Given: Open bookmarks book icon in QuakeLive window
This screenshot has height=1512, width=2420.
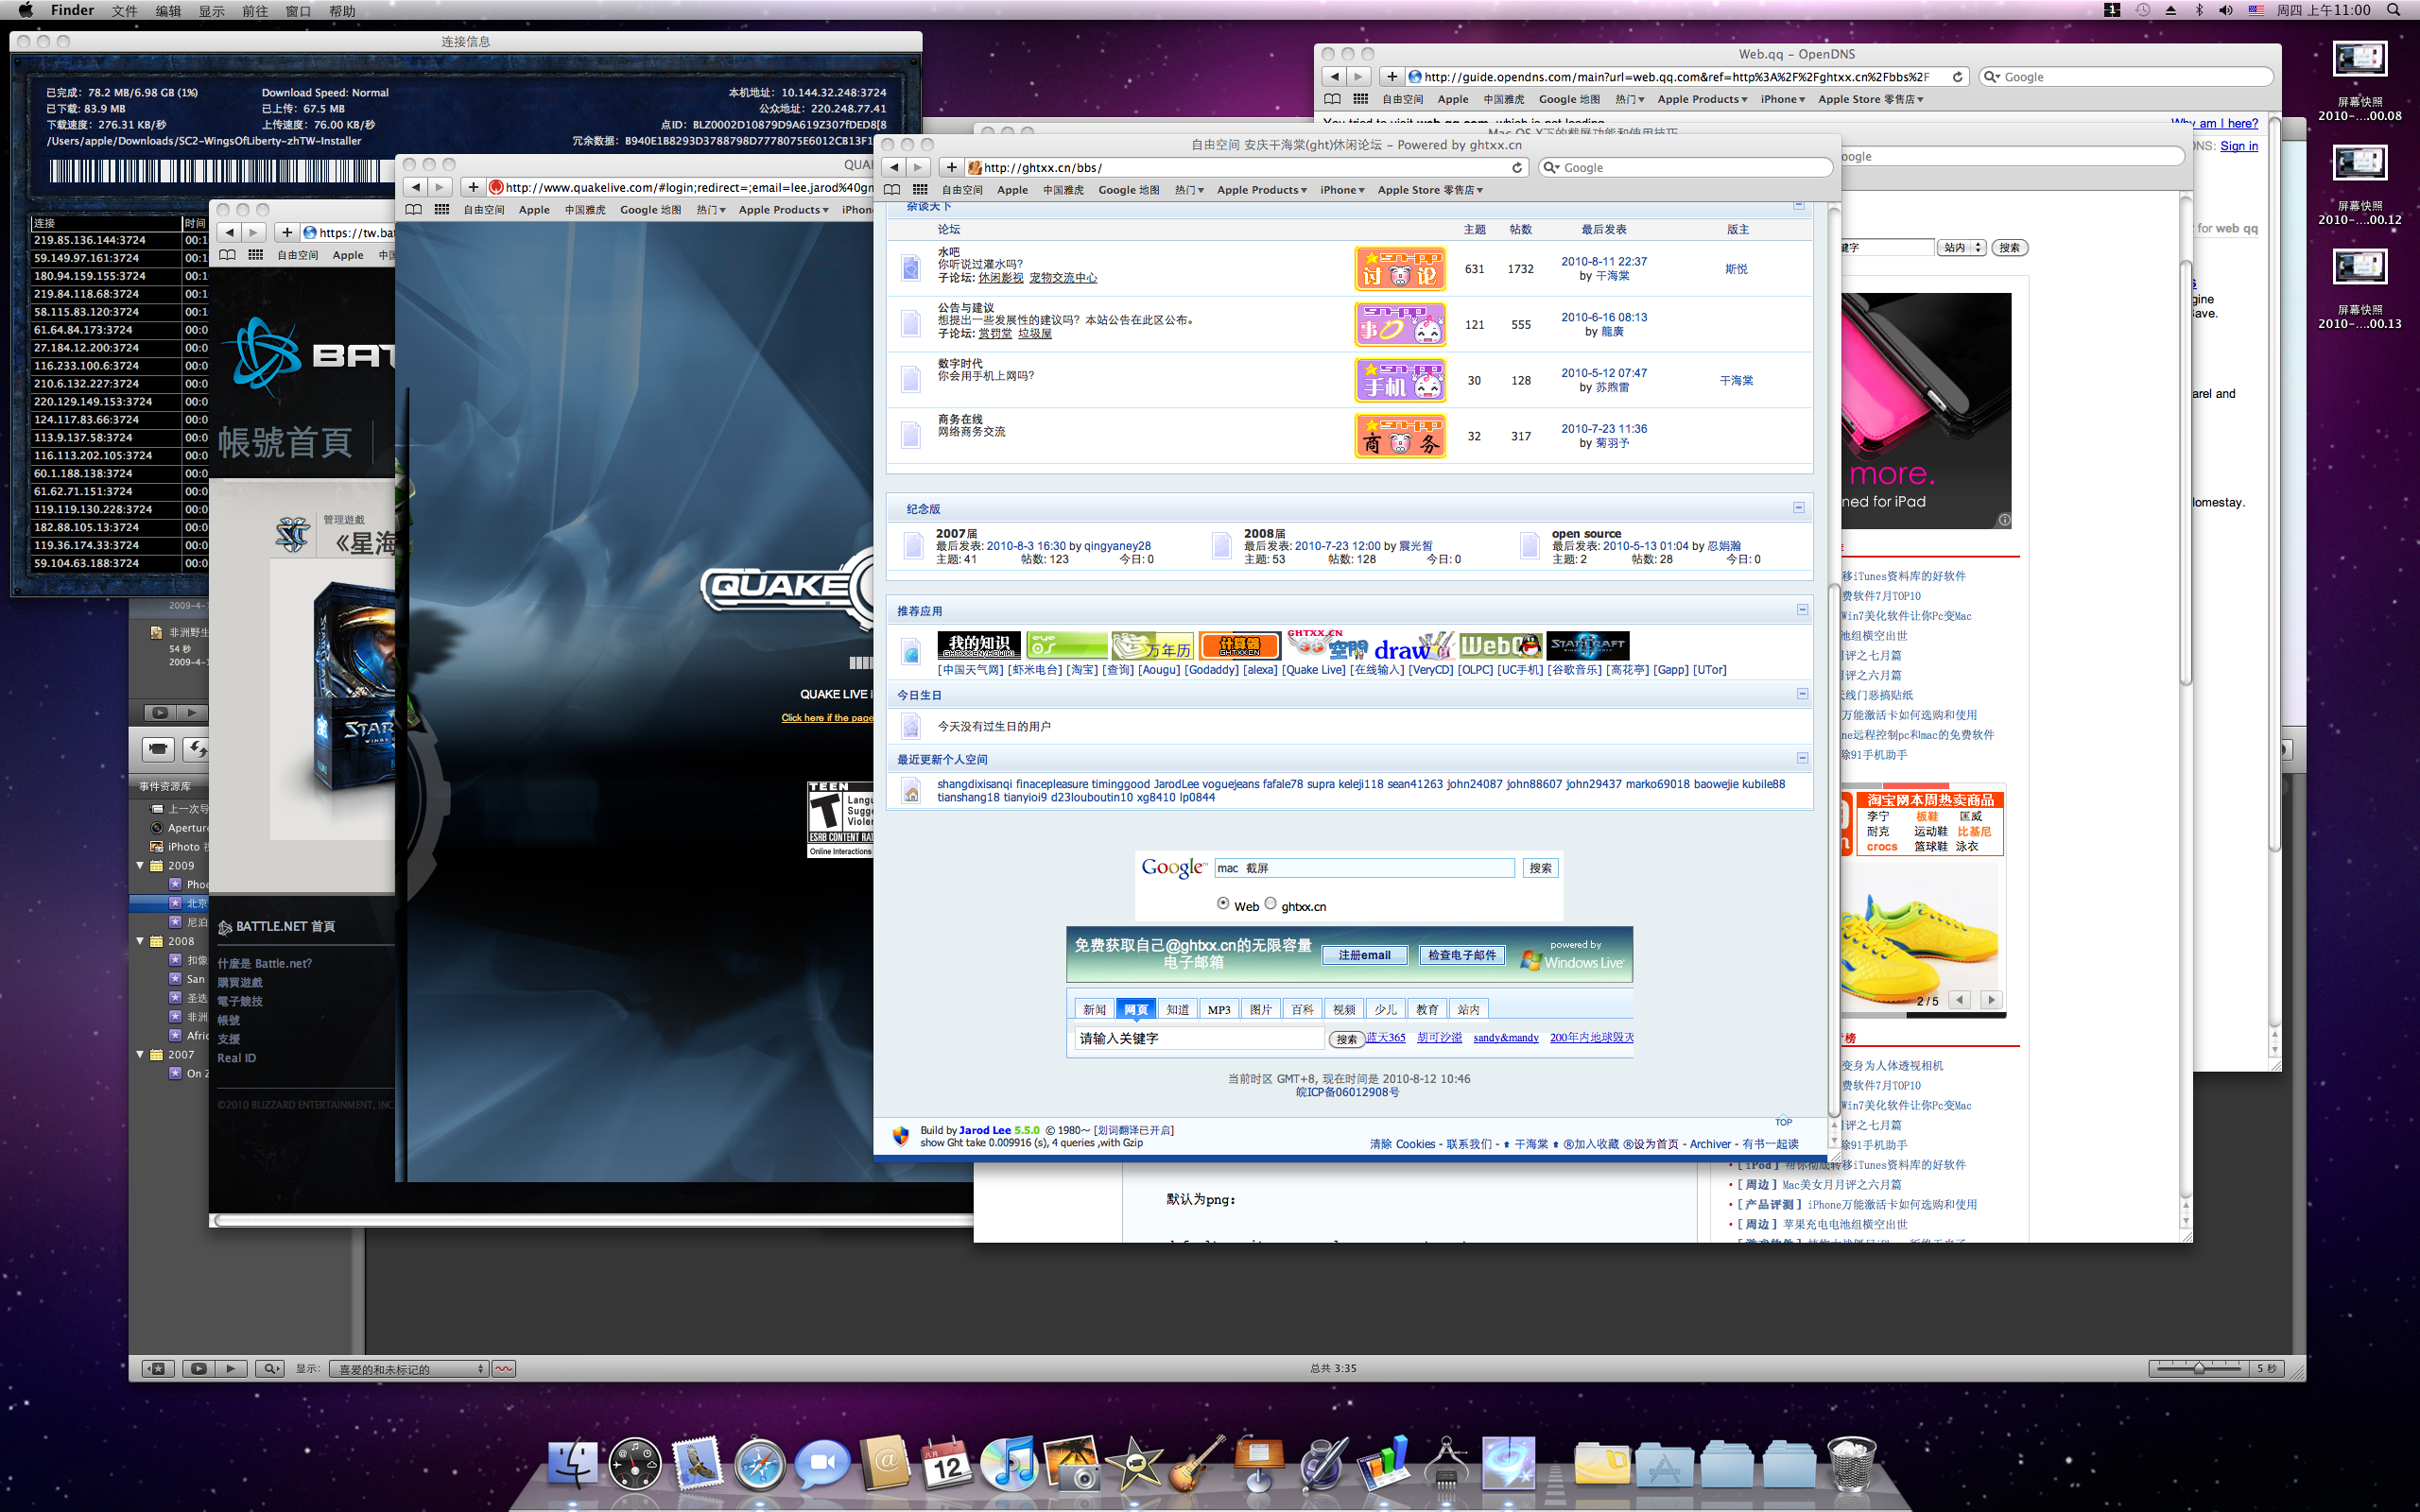Looking at the screenshot, I should (414, 210).
